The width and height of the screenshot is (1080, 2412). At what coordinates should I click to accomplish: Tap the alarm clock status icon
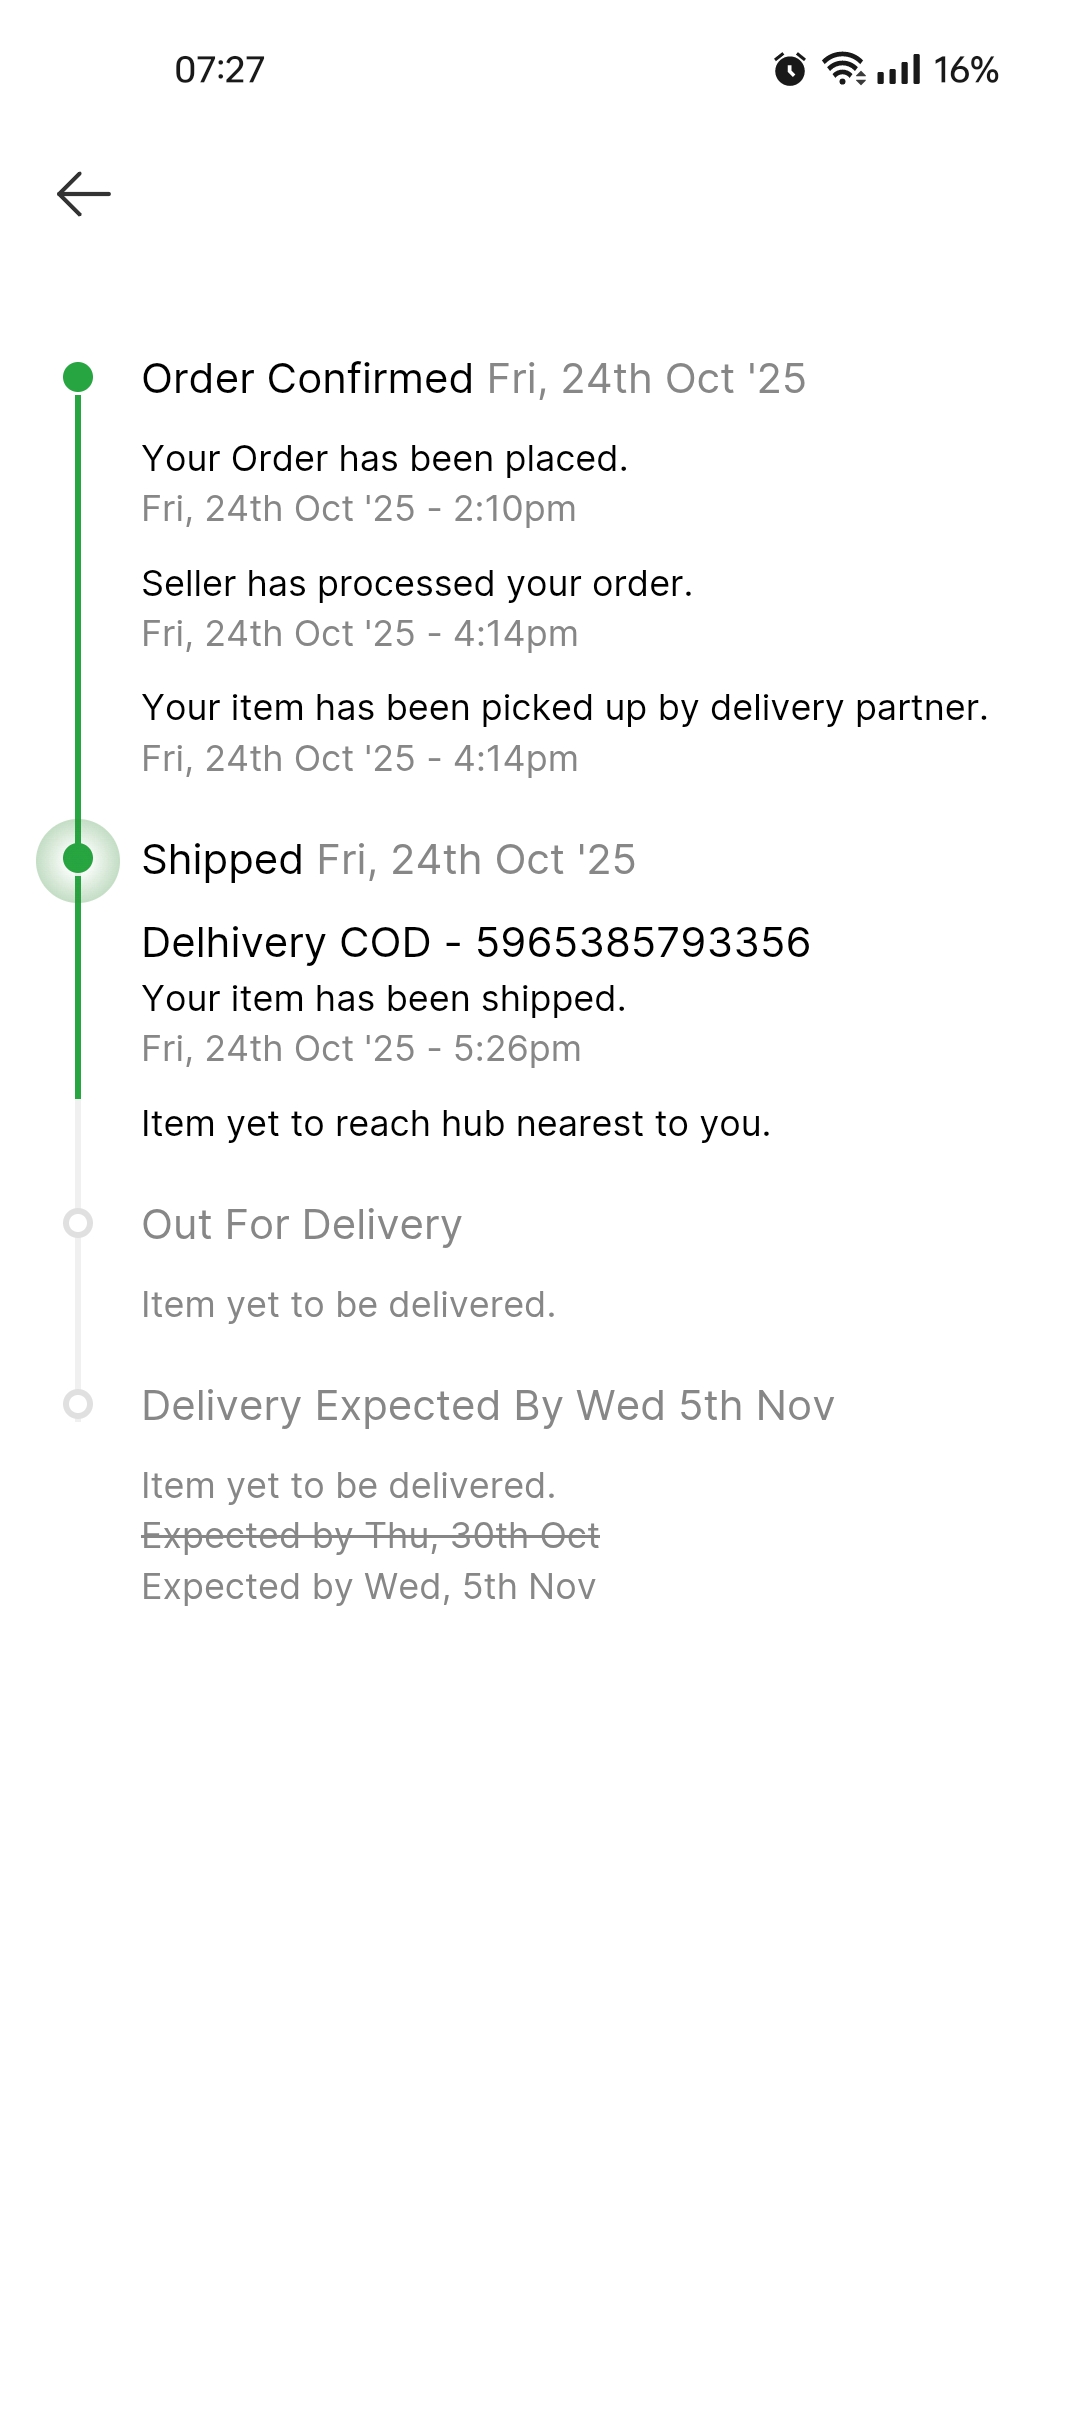tap(789, 70)
